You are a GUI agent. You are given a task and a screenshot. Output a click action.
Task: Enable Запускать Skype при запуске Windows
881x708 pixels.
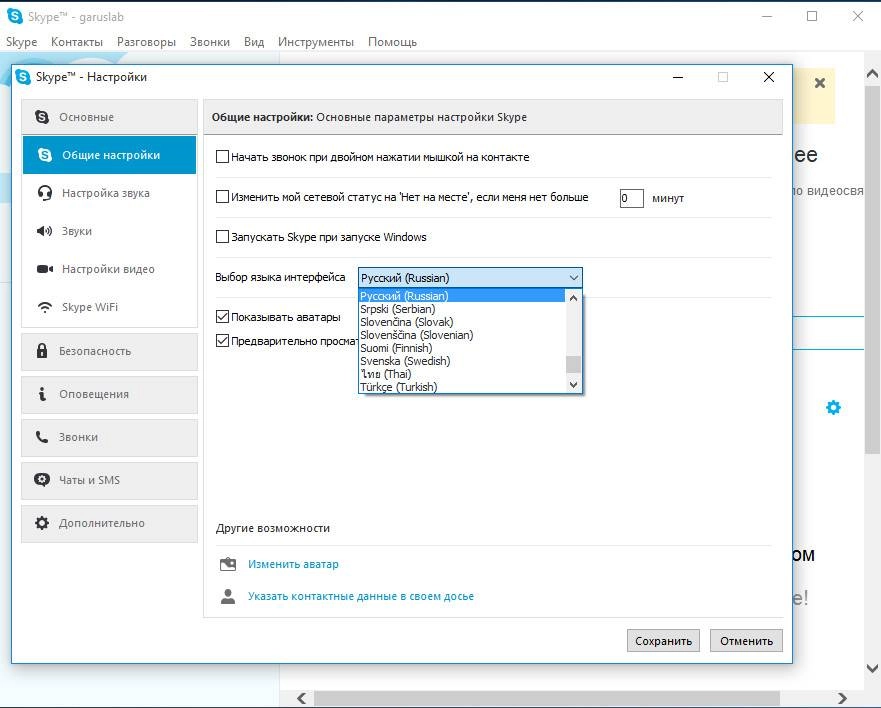point(222,237)
